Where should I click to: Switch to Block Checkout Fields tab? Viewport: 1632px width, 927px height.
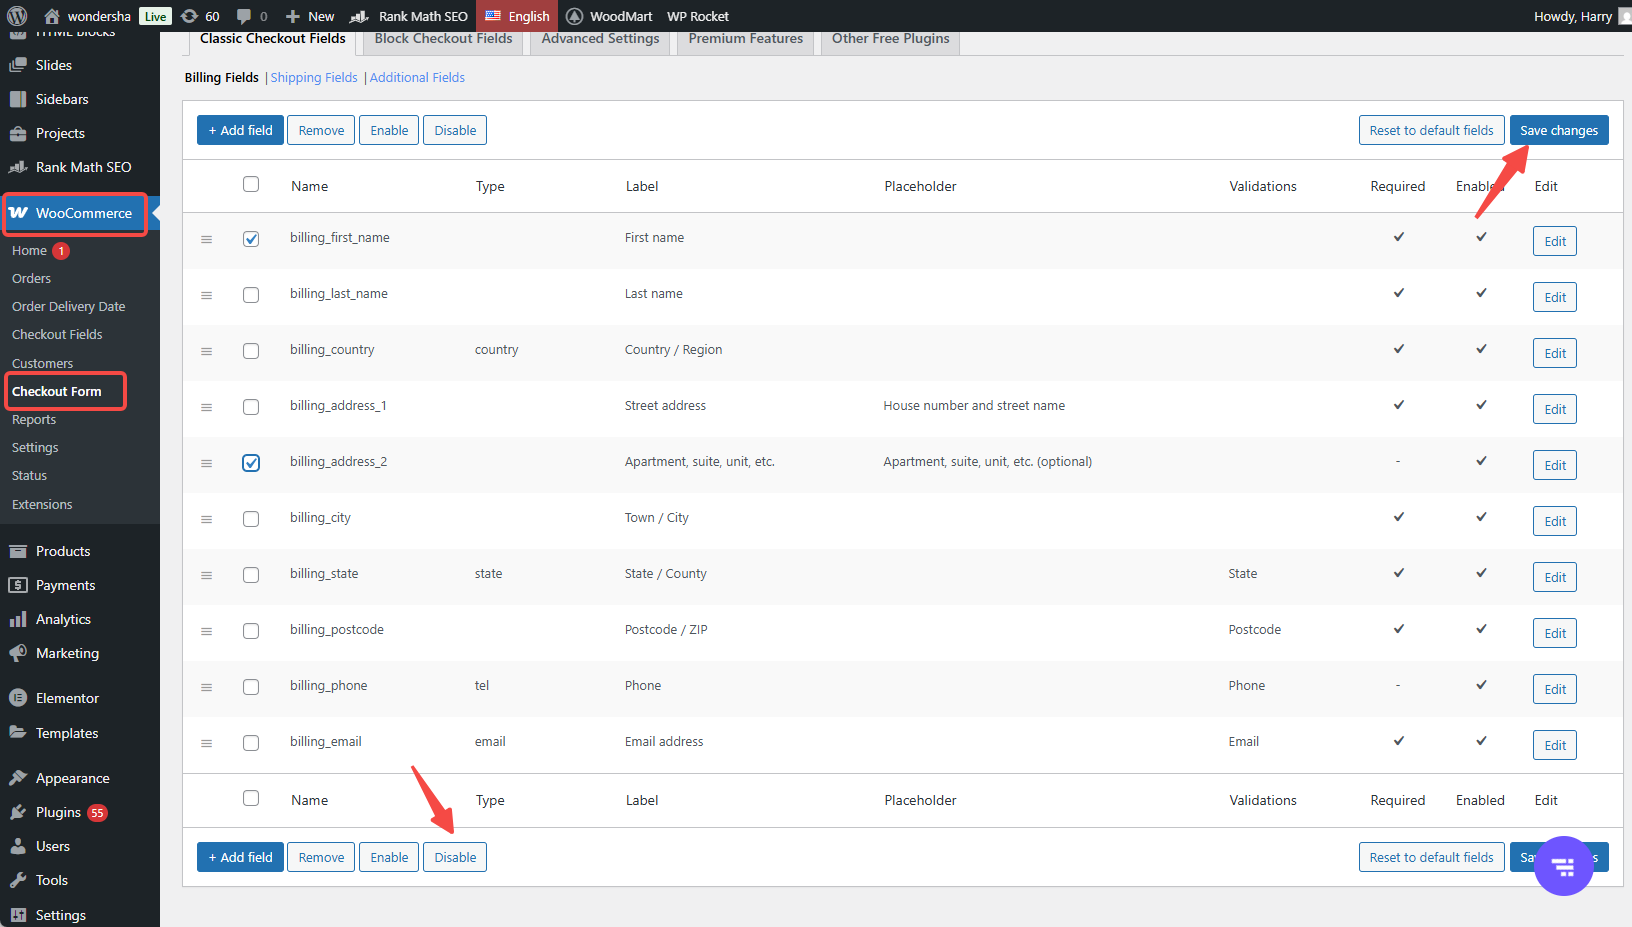pyautogui.click(x=443, y=39)
